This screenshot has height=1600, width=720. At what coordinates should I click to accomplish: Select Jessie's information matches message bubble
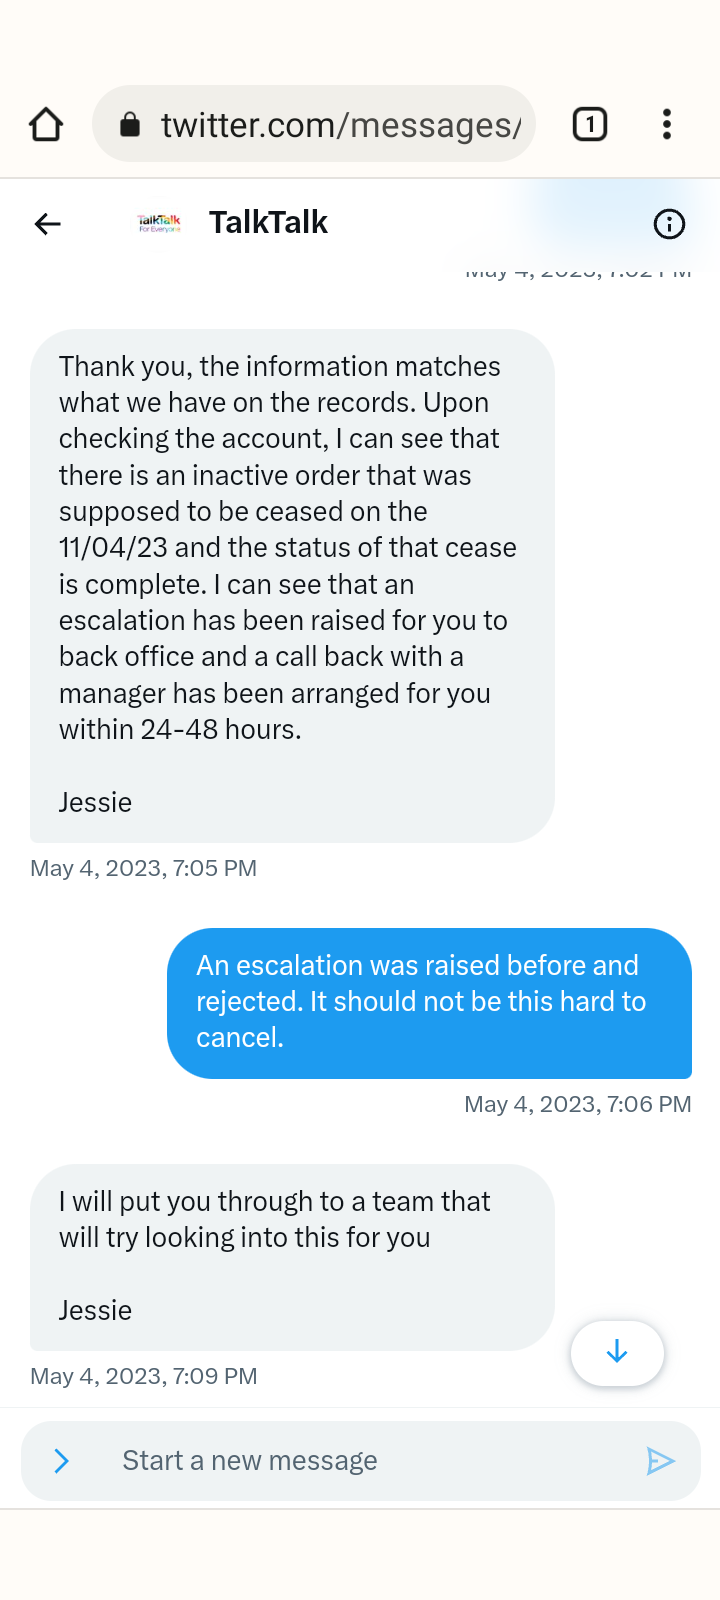[x=292, y=585]
